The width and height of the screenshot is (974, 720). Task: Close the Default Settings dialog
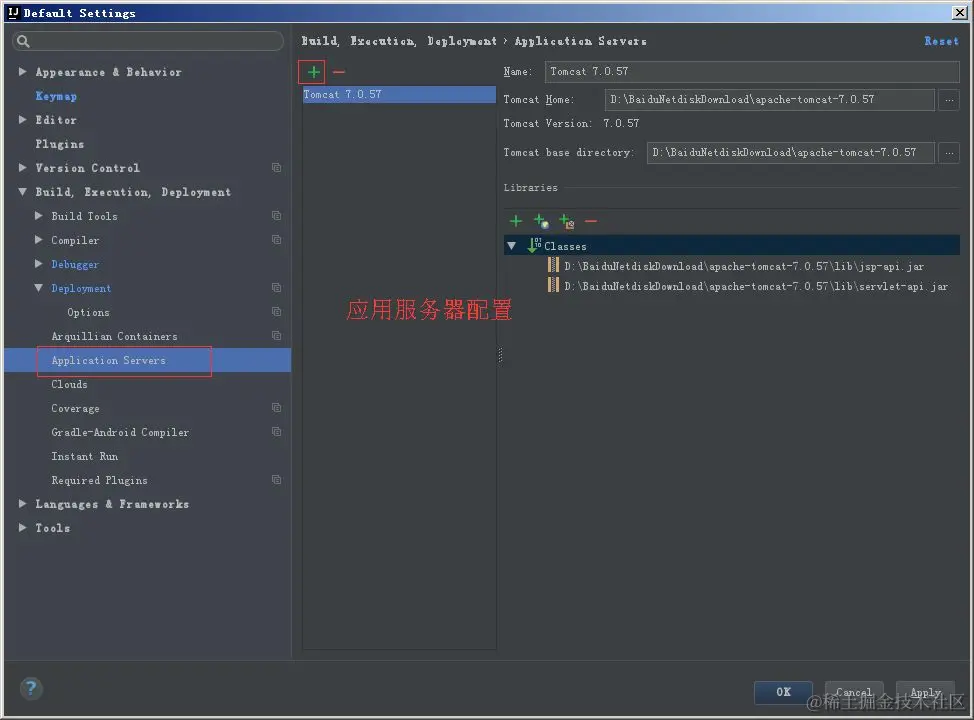pyautogui.click(x=959, y=12)
